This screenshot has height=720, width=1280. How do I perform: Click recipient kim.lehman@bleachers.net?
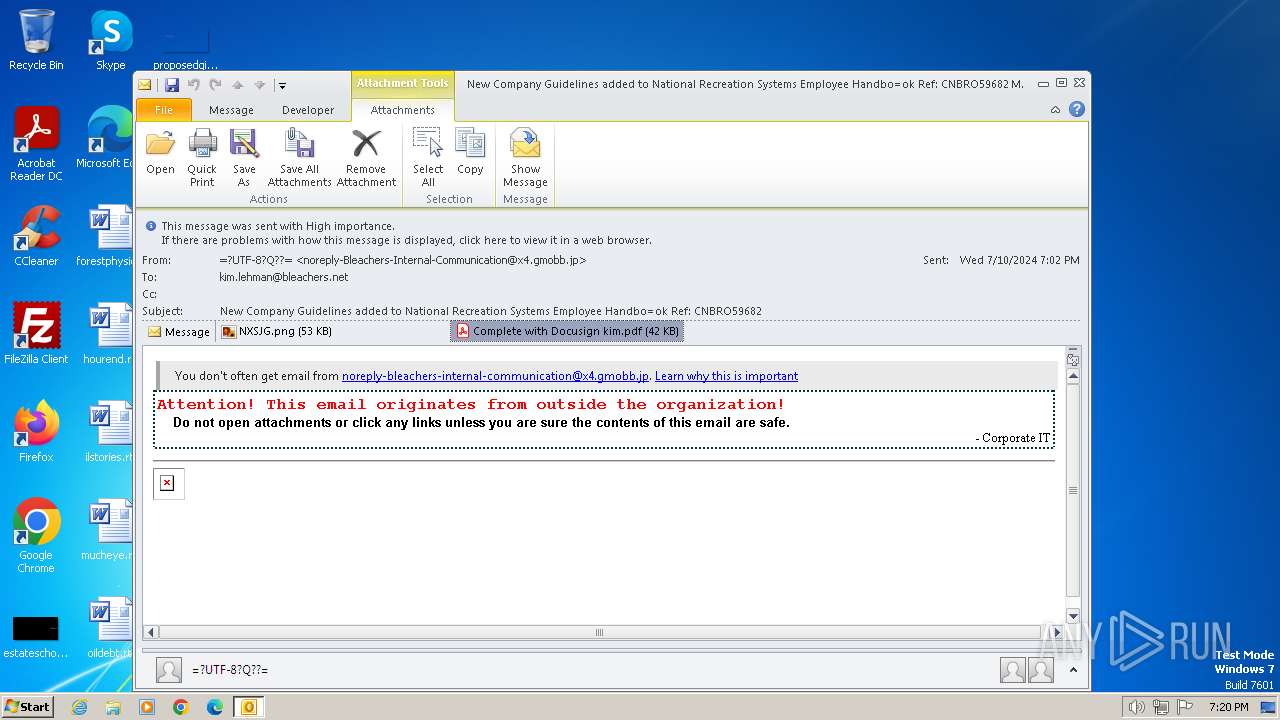(x=284, y=277)
